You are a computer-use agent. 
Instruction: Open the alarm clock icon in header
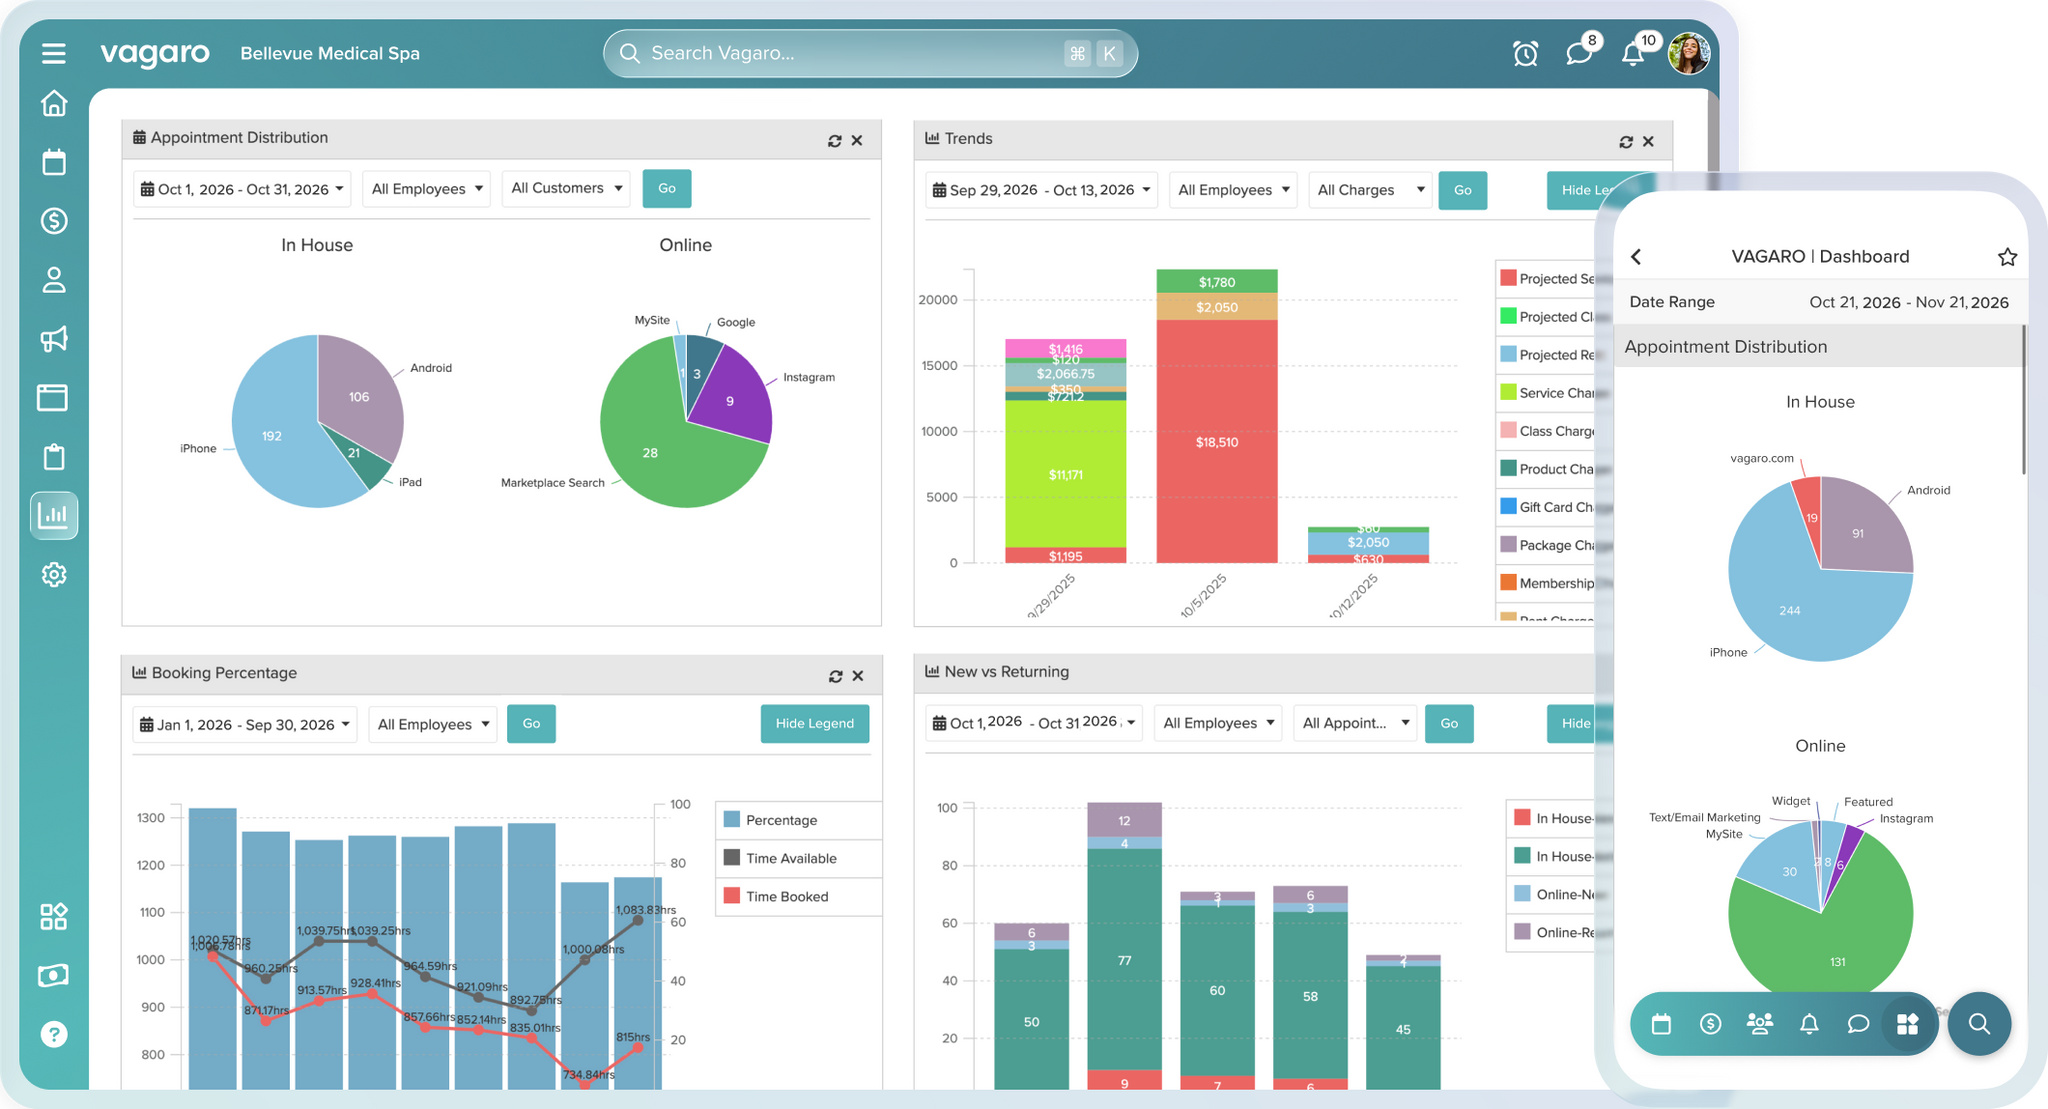click(x=1525, y=54)
